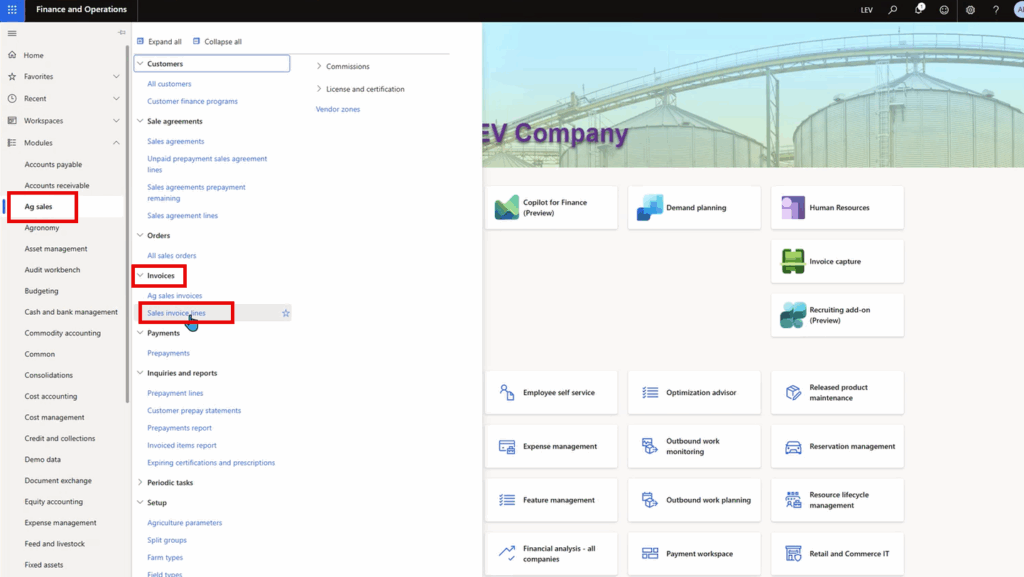1024x577 pixels.
Task: Open Expense management tile
Action: tap(551, 446)
